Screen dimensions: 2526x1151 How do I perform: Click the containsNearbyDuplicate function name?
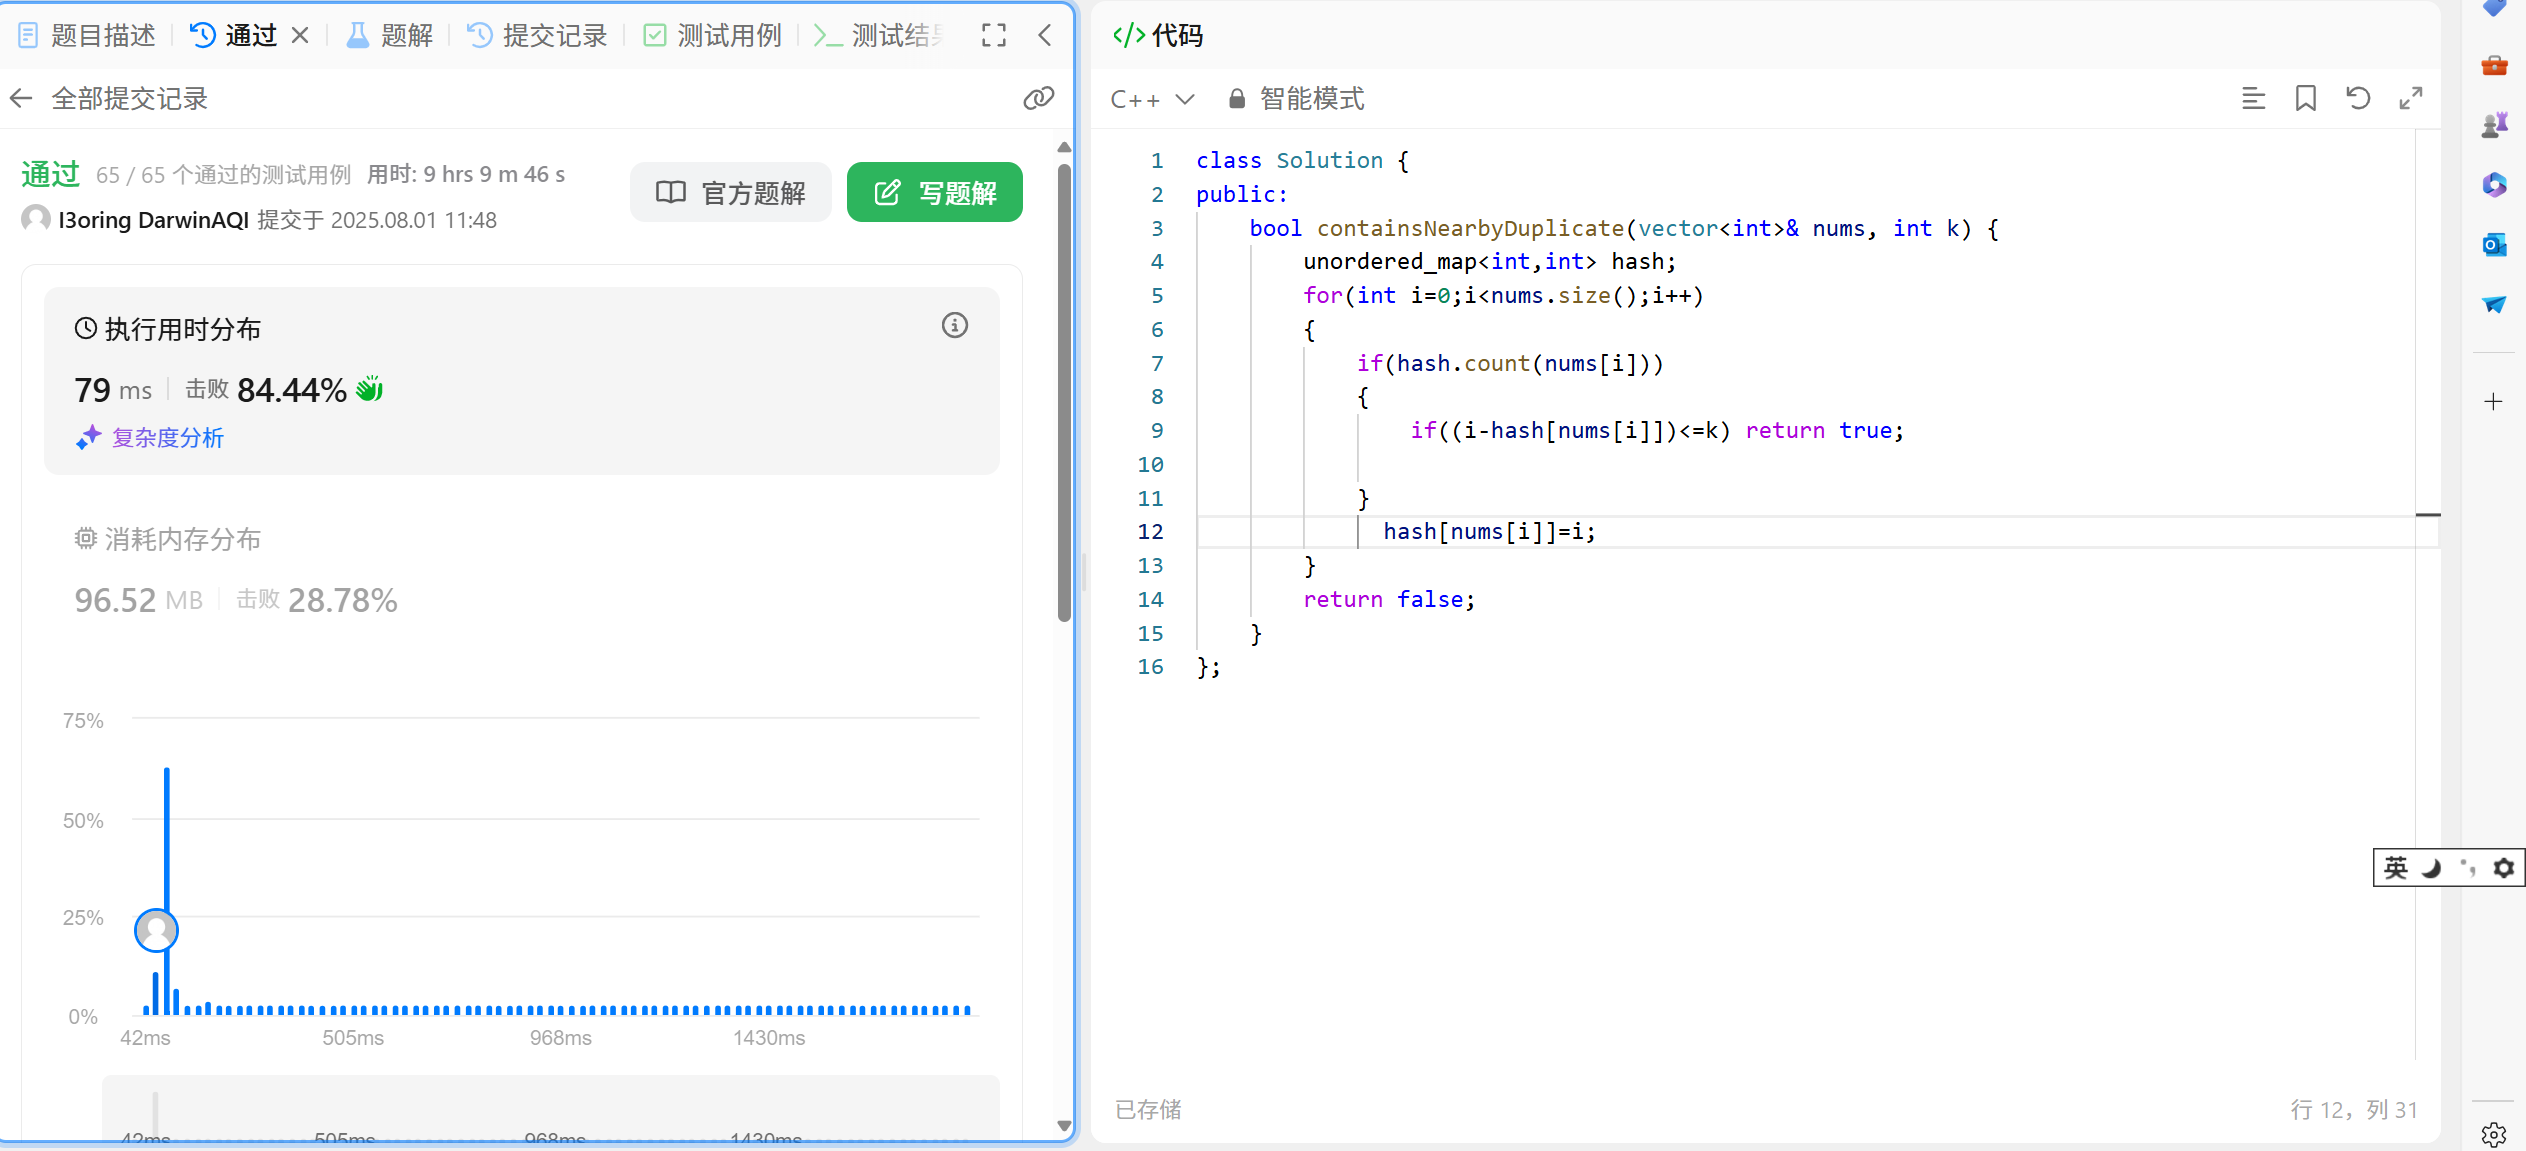pyautogui.click(x=1470, y=229)
